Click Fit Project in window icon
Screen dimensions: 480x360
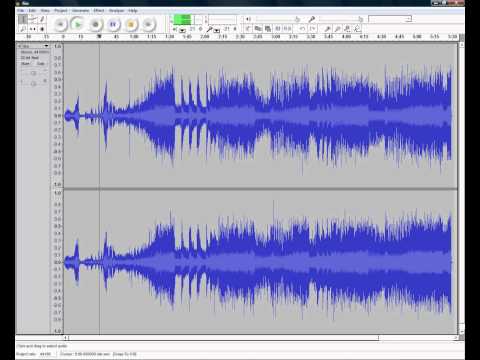click(x=357, y=29)
